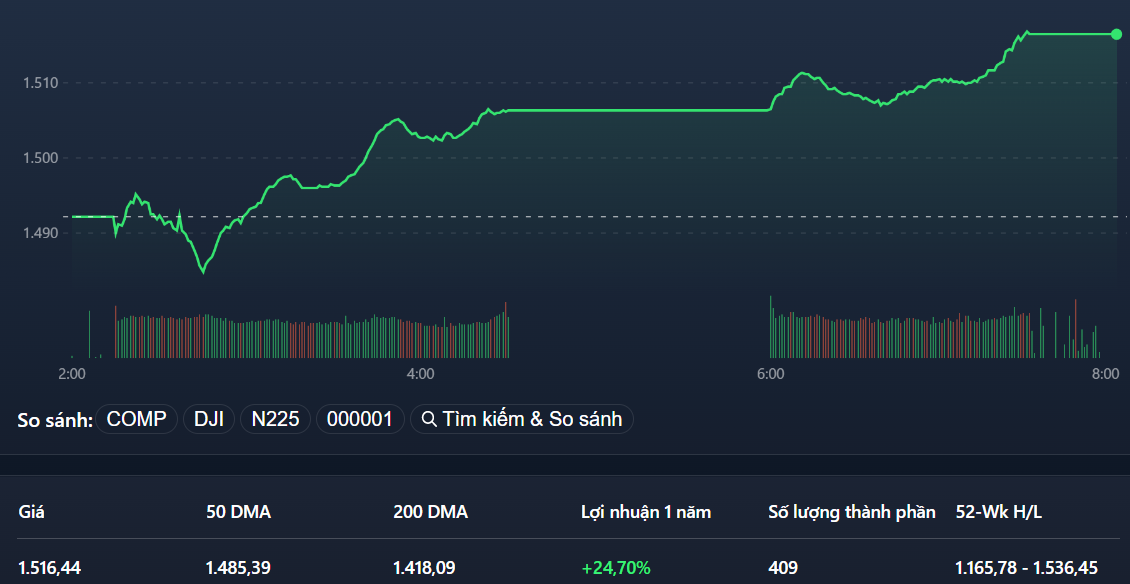Click the "52-Wk H/L" header
1130x584 pixels.
[x=999, y=511]
